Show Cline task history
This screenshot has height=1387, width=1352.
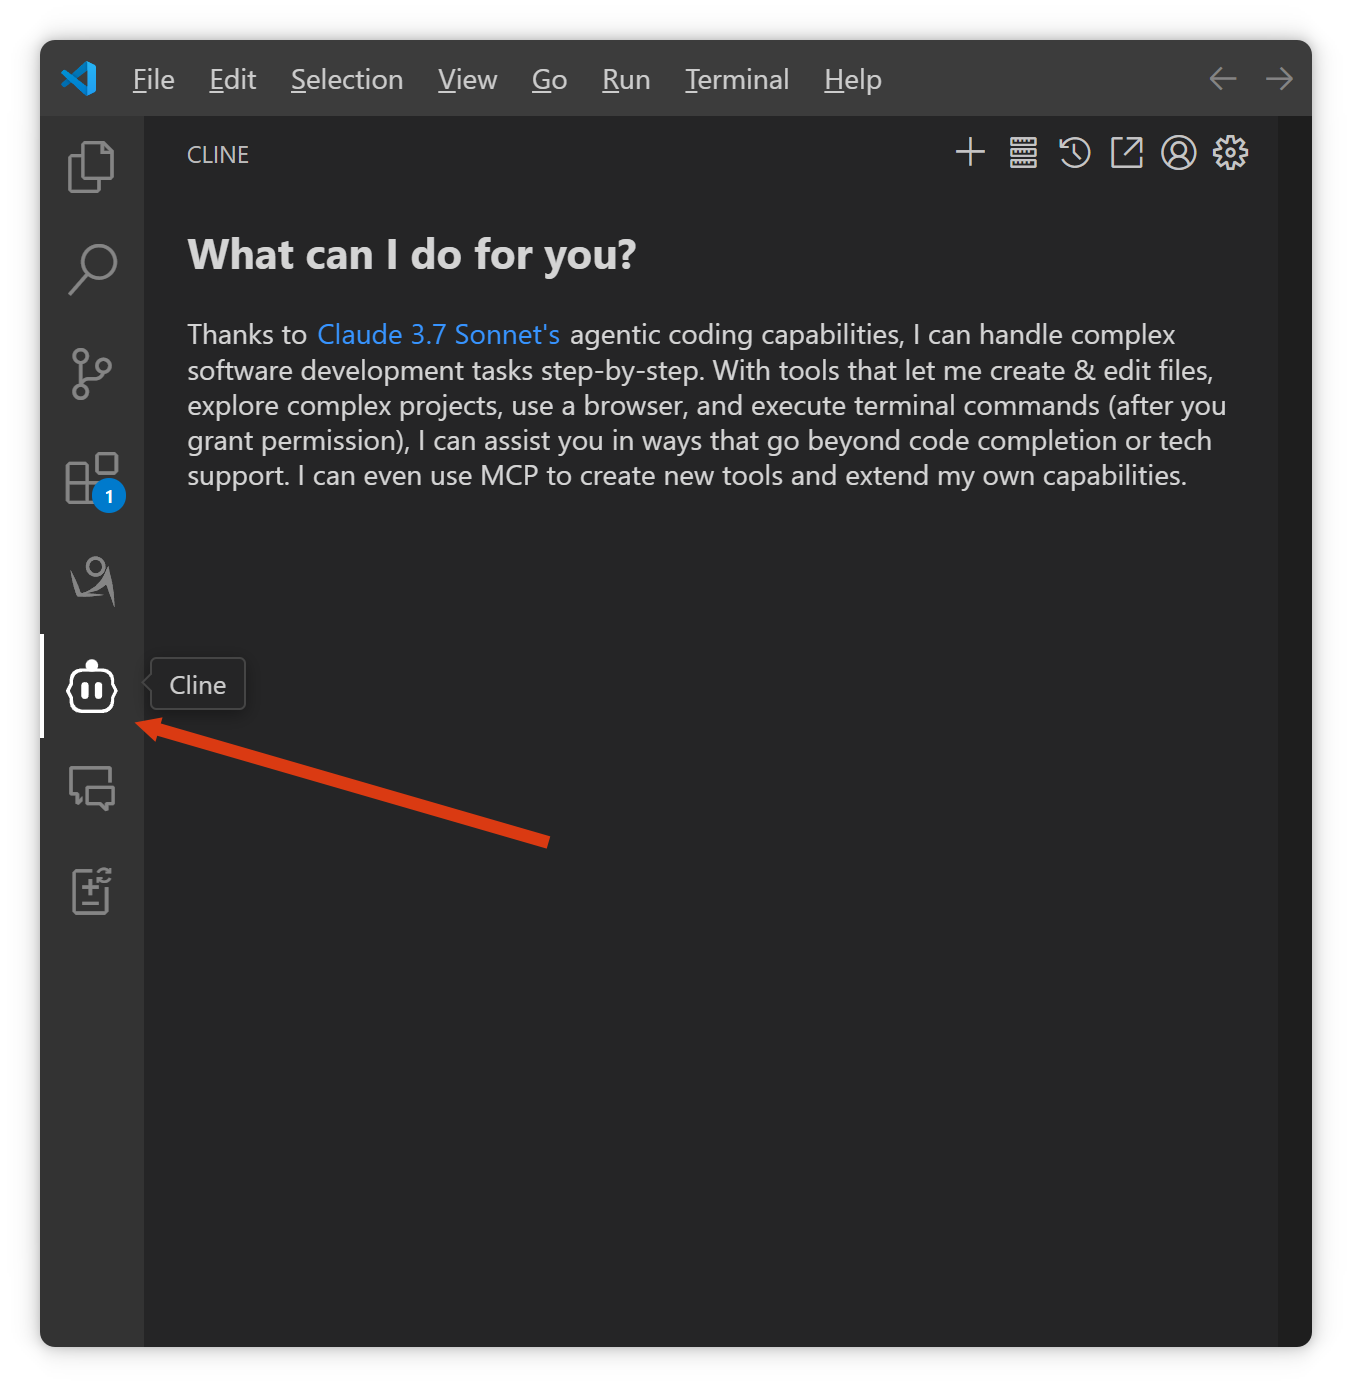click(1075, 153)
